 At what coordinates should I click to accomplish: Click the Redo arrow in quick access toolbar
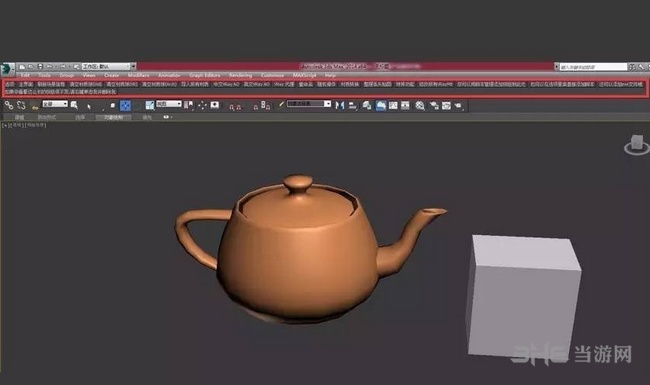pos(62,66)
